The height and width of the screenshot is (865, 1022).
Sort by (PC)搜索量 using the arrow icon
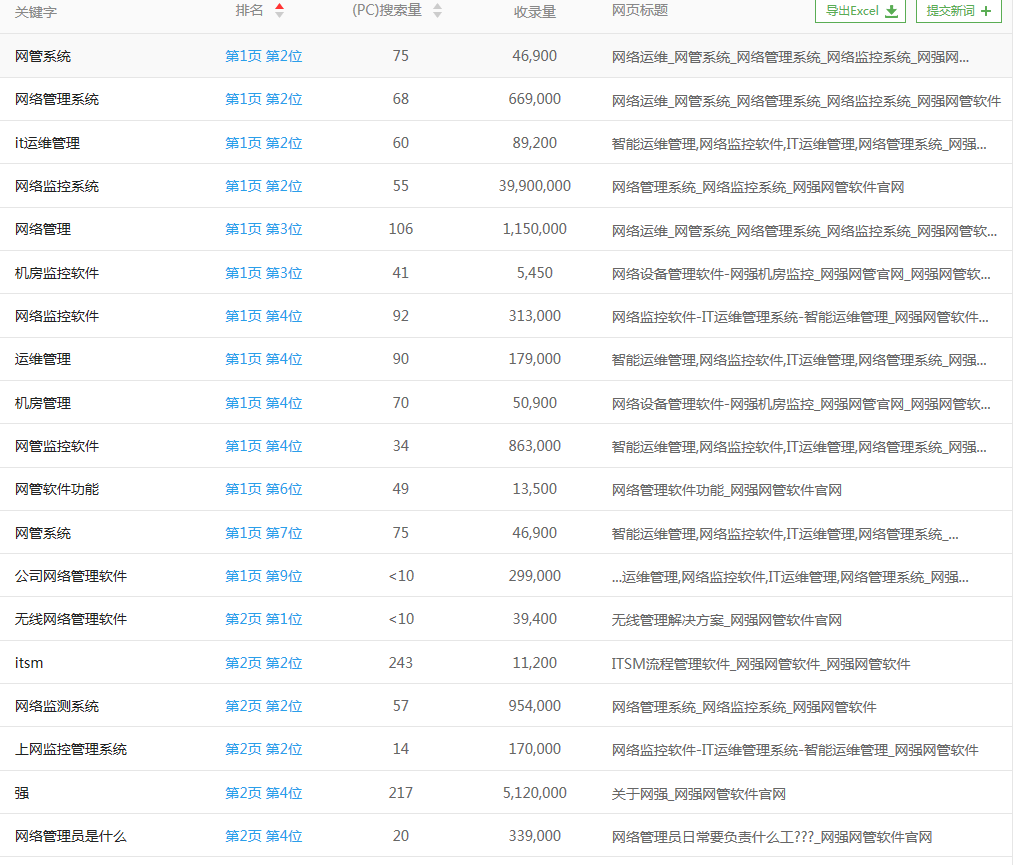coord(437,10)
